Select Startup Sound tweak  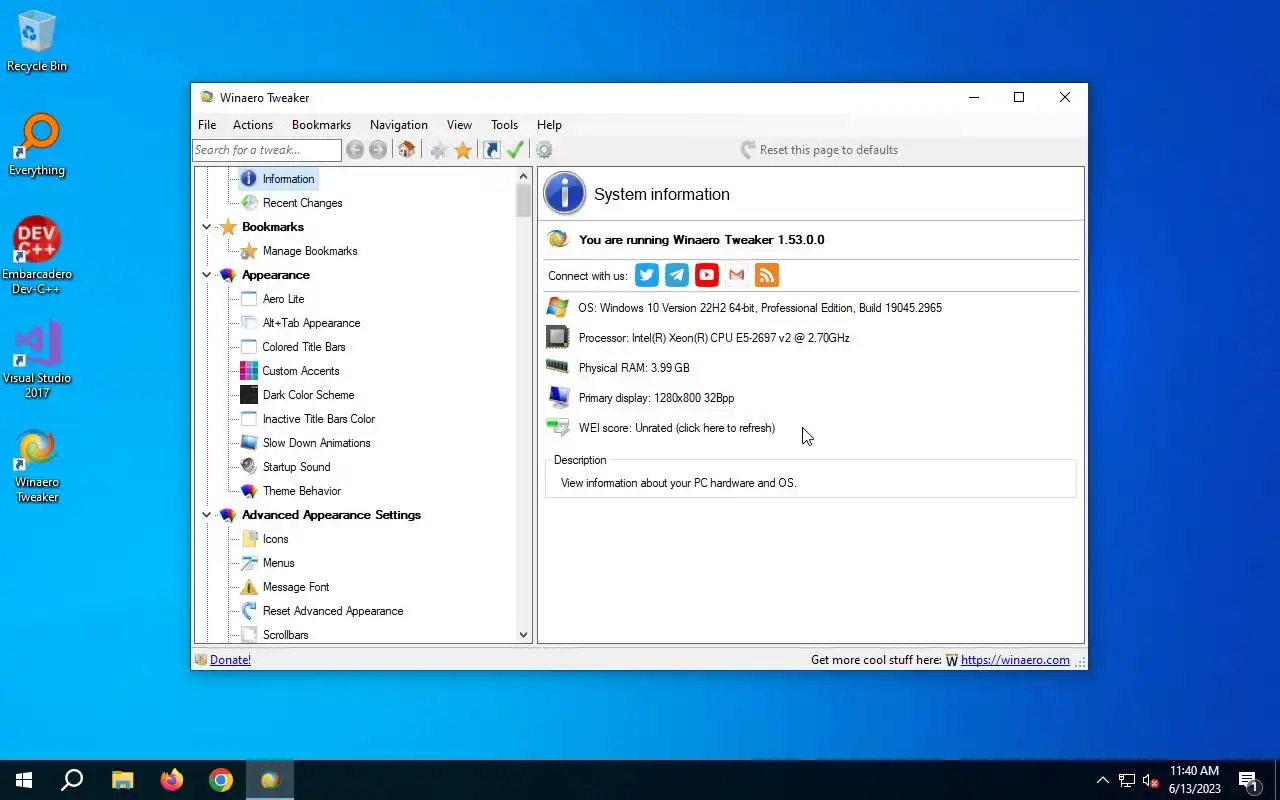click(x=296, y=467)
